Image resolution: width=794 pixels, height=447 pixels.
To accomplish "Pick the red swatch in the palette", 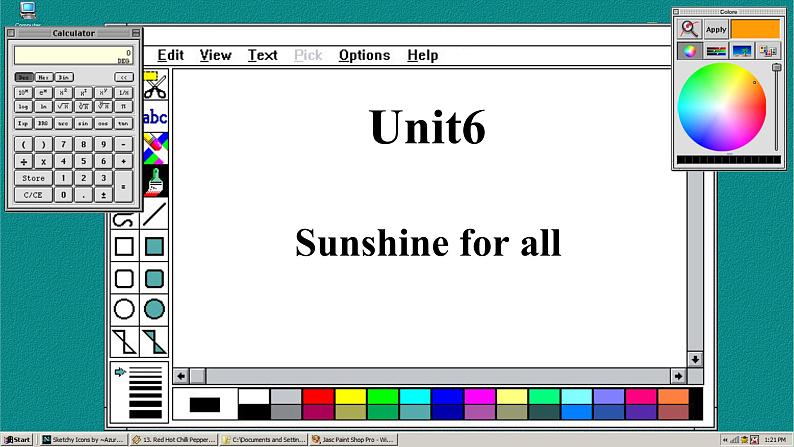I will pyautogui.click(x=318, y=396).
